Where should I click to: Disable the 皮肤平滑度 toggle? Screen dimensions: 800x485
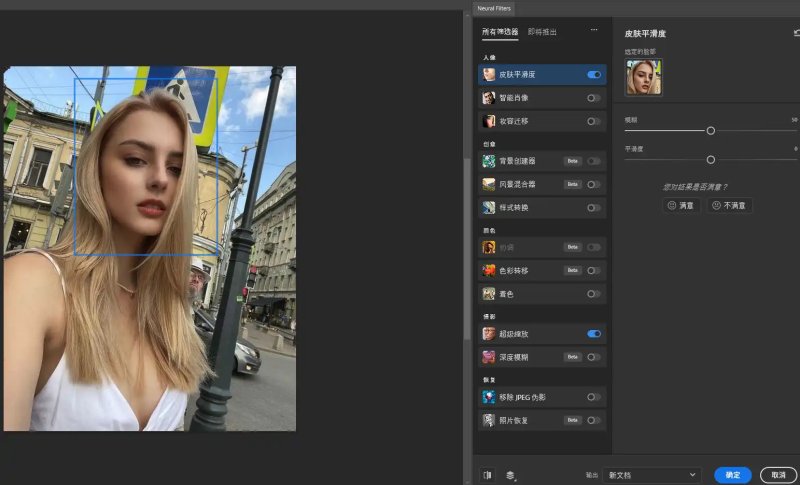coord(594,74)
